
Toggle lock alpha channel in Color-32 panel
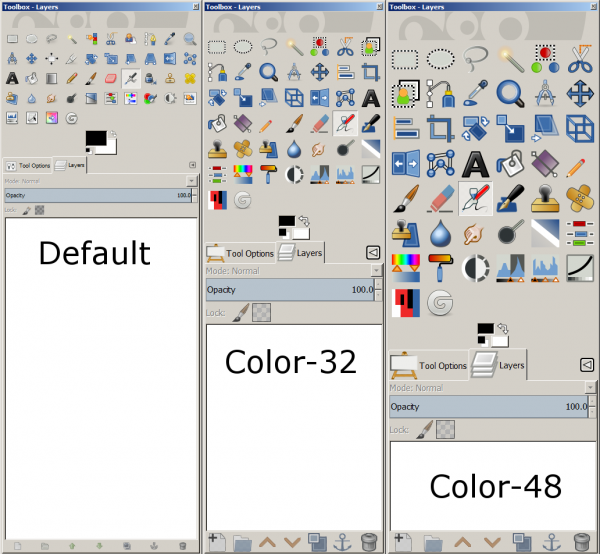click(262, 313)
